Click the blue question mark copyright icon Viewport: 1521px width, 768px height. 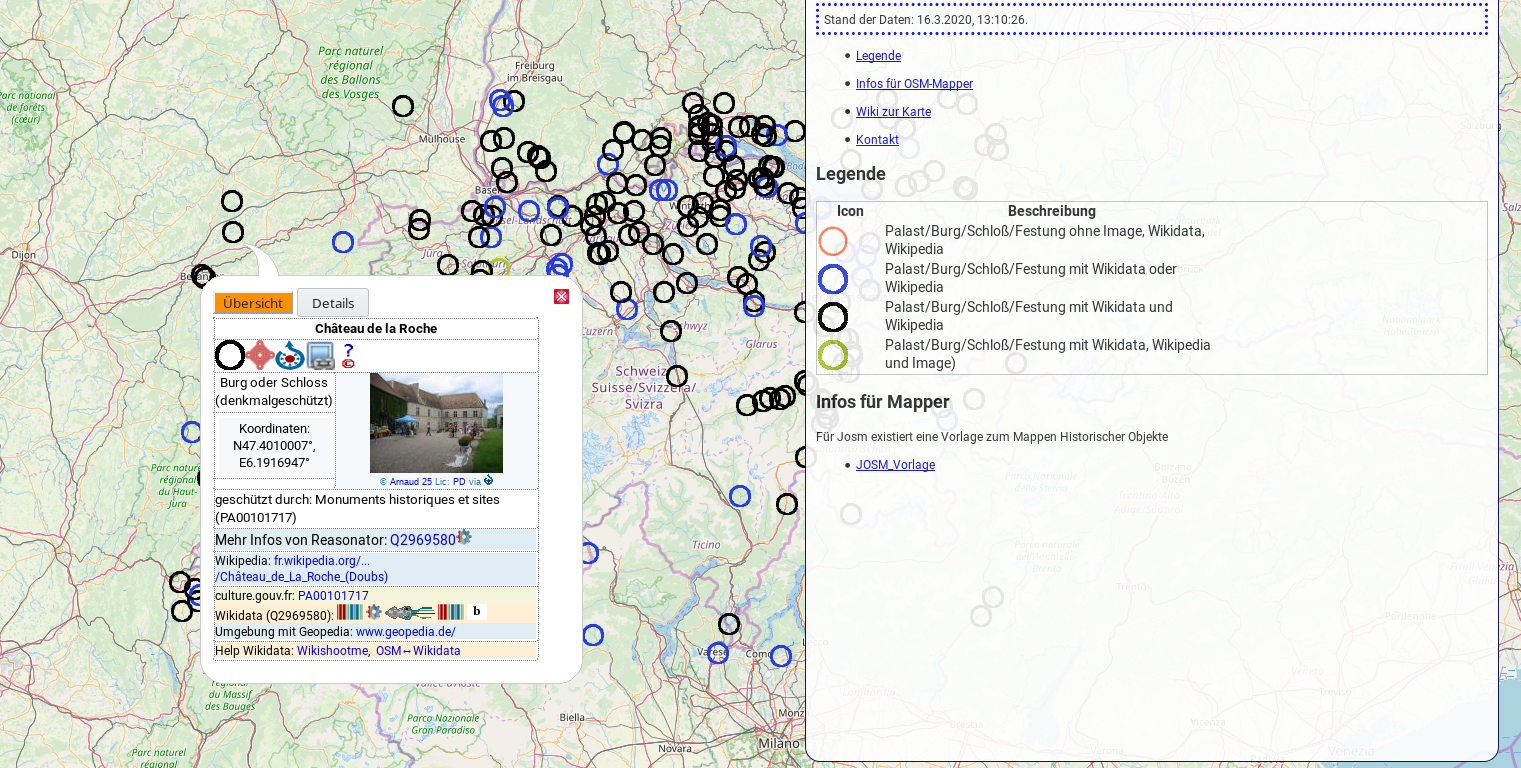coord(348,355)
